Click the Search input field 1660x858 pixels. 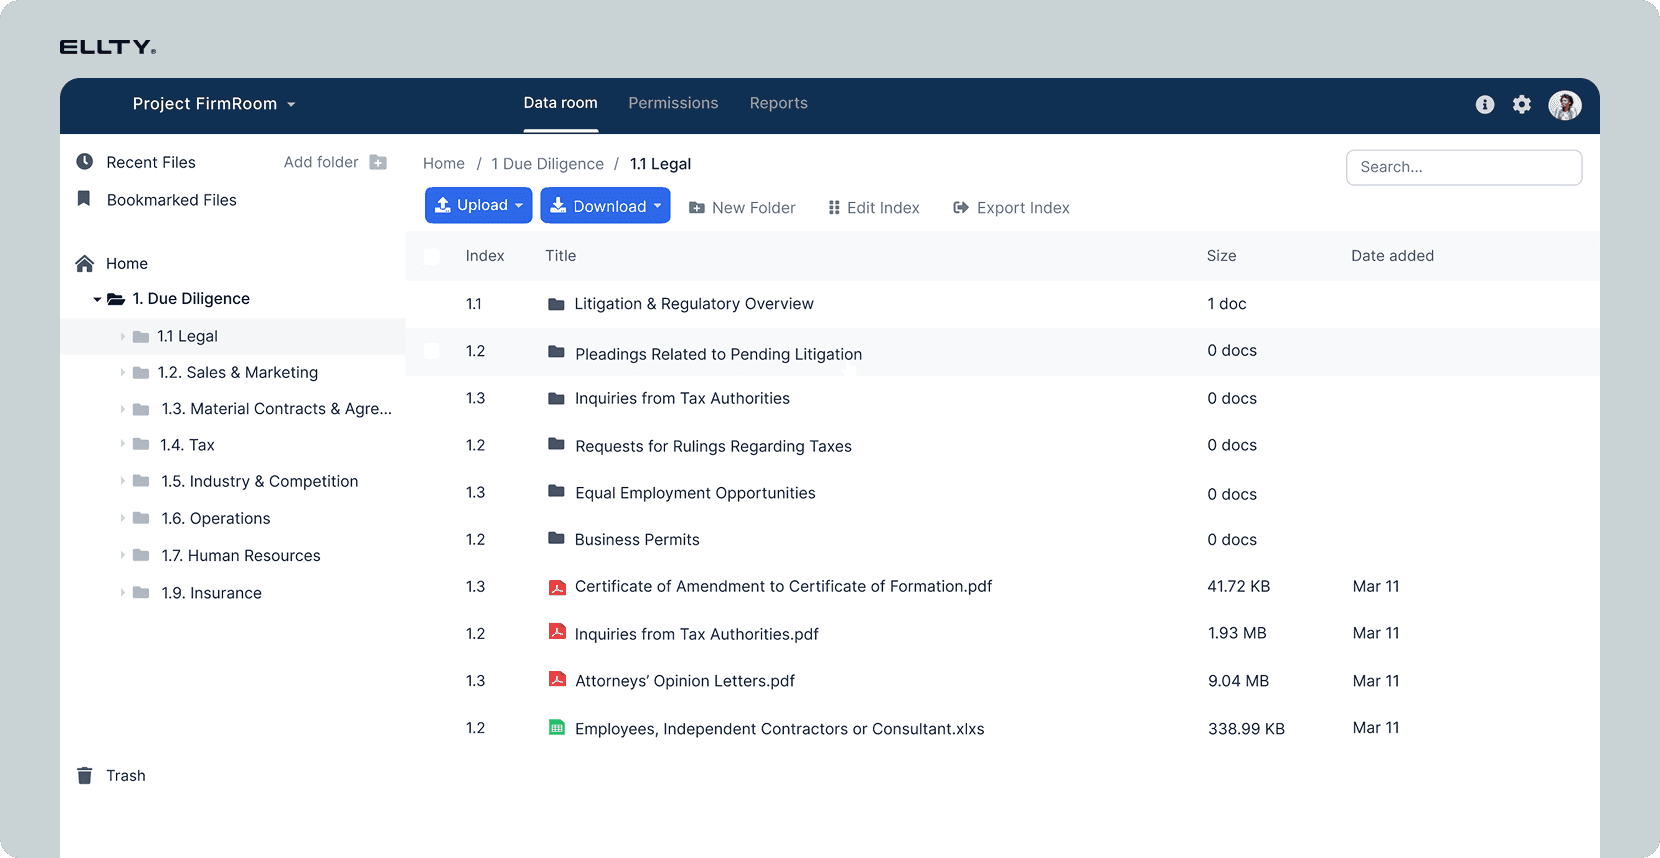tap(1463, 167)
